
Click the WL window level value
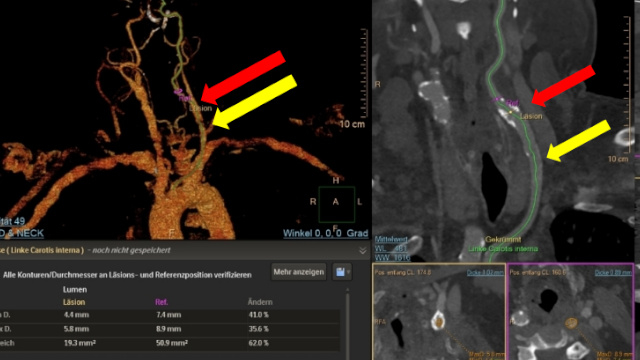point(391,249)
